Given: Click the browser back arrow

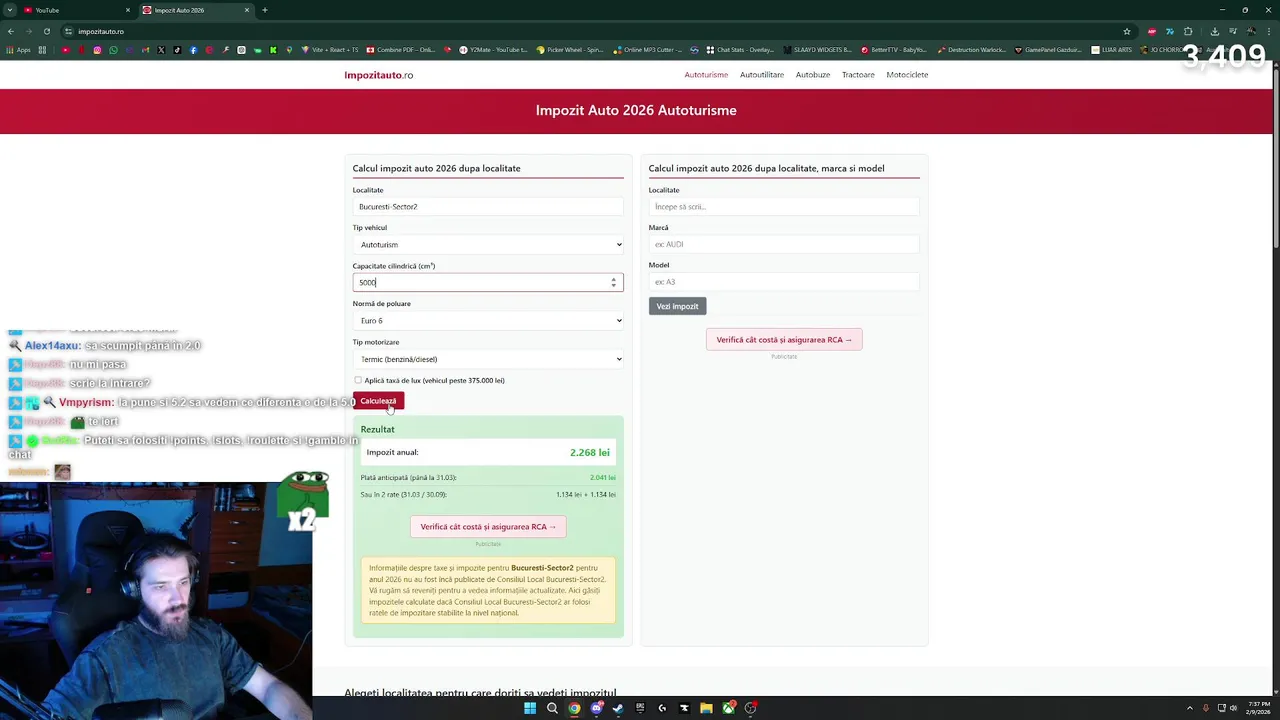Looking at the screenshot, I should click(x=10, y=31).
